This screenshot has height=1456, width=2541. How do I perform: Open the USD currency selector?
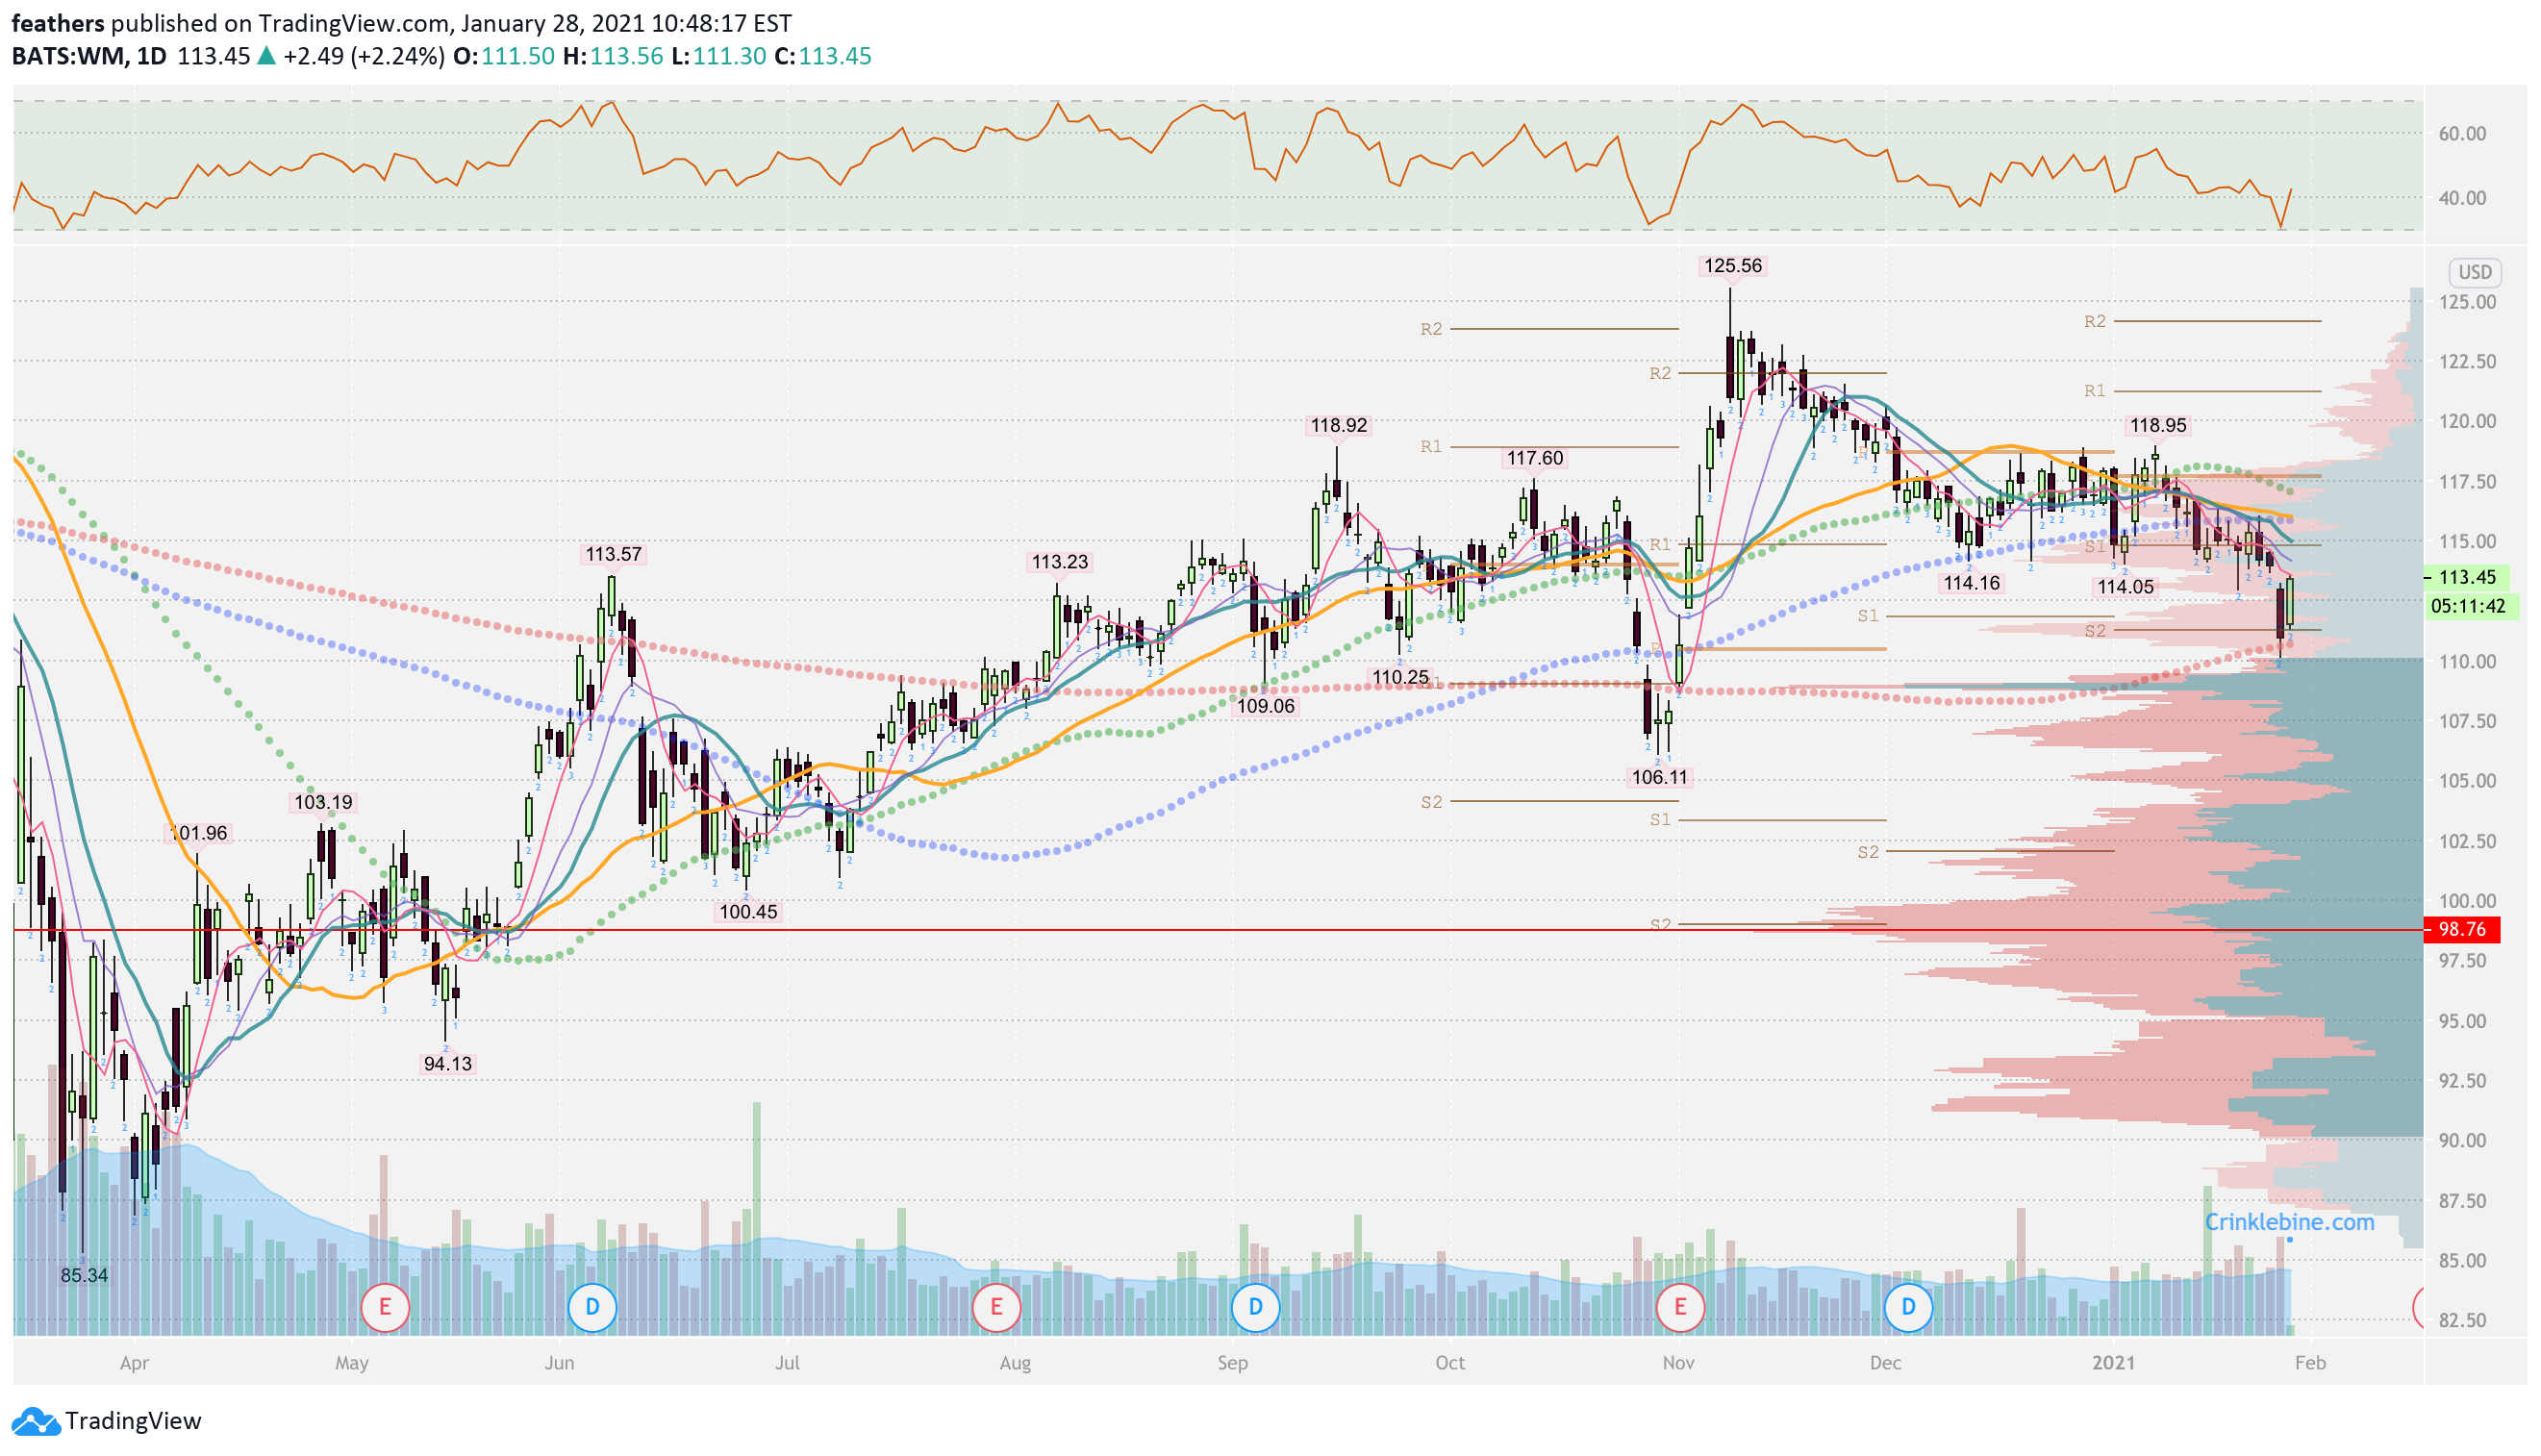[2475, 272]
